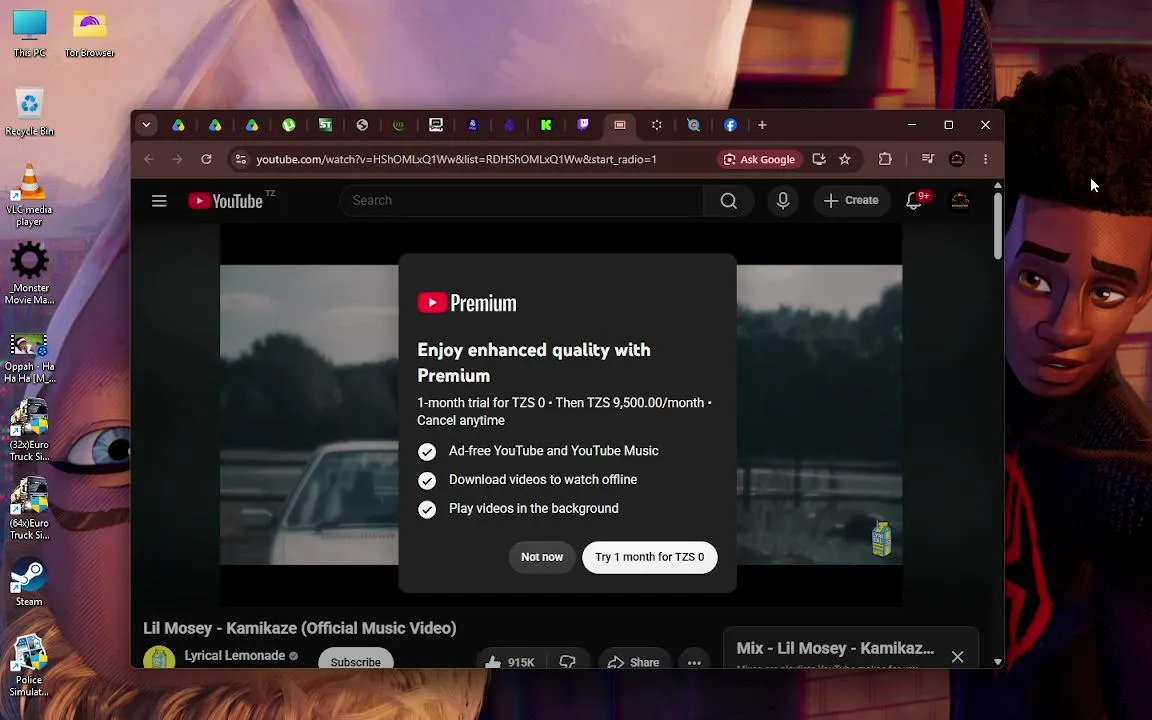Open This PC desktop icon
The image size is (1152, 720).
(29, 33)
